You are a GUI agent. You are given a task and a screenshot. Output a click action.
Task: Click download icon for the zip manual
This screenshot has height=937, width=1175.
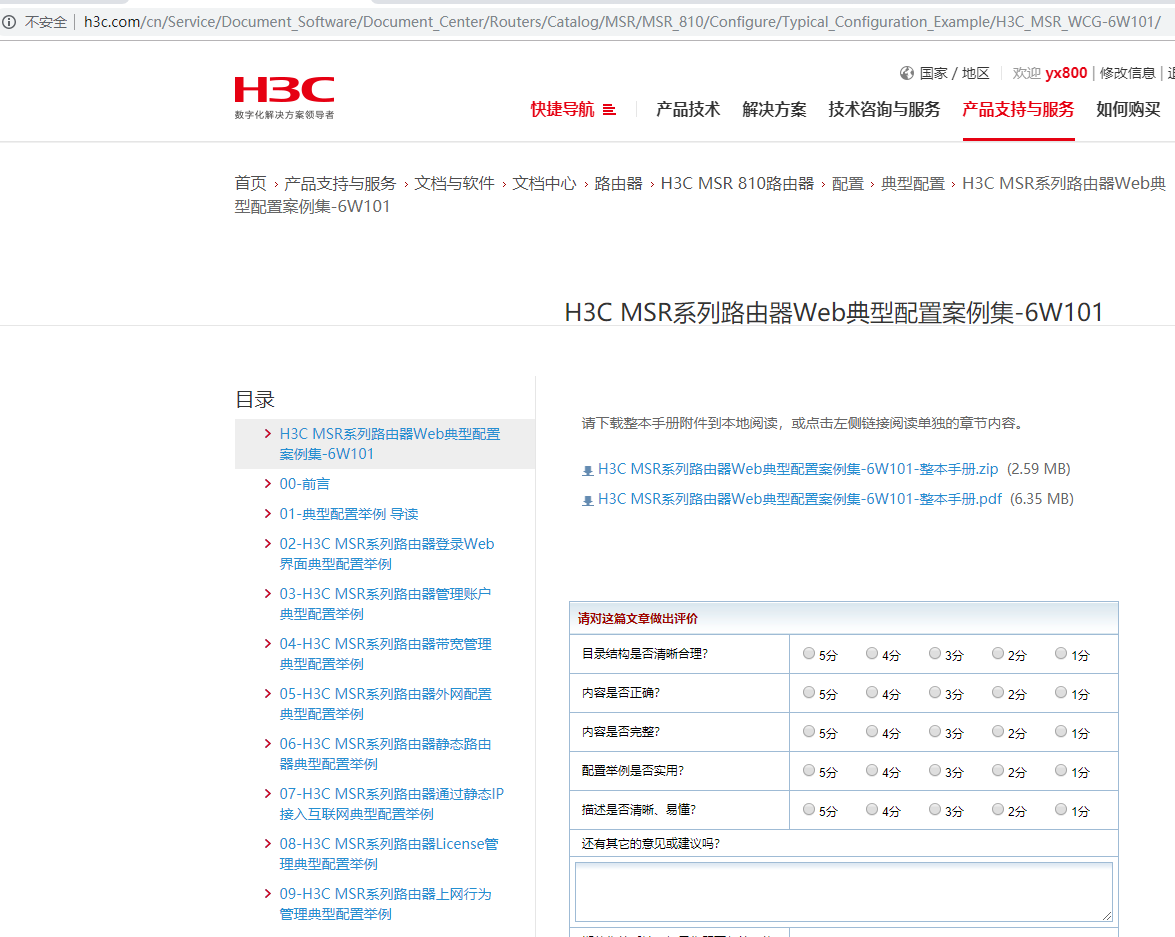tap(588, 471)
